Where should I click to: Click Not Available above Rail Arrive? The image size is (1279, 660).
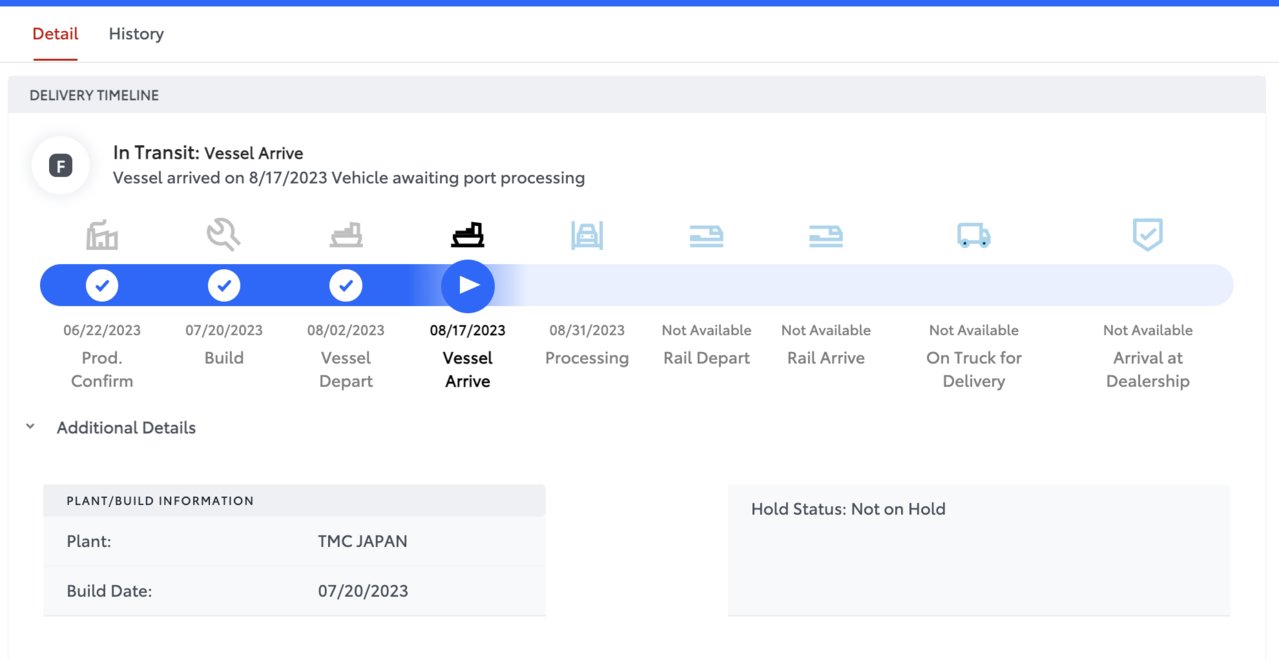[x=826, y=330]
